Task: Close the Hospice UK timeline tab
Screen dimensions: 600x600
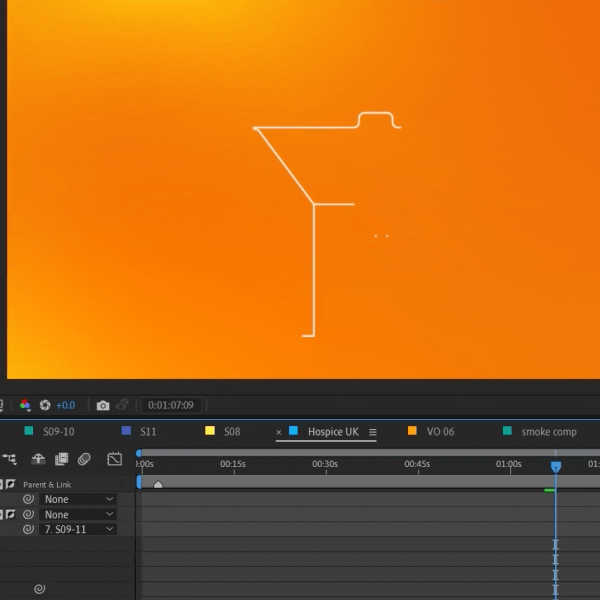Action: 279,432
